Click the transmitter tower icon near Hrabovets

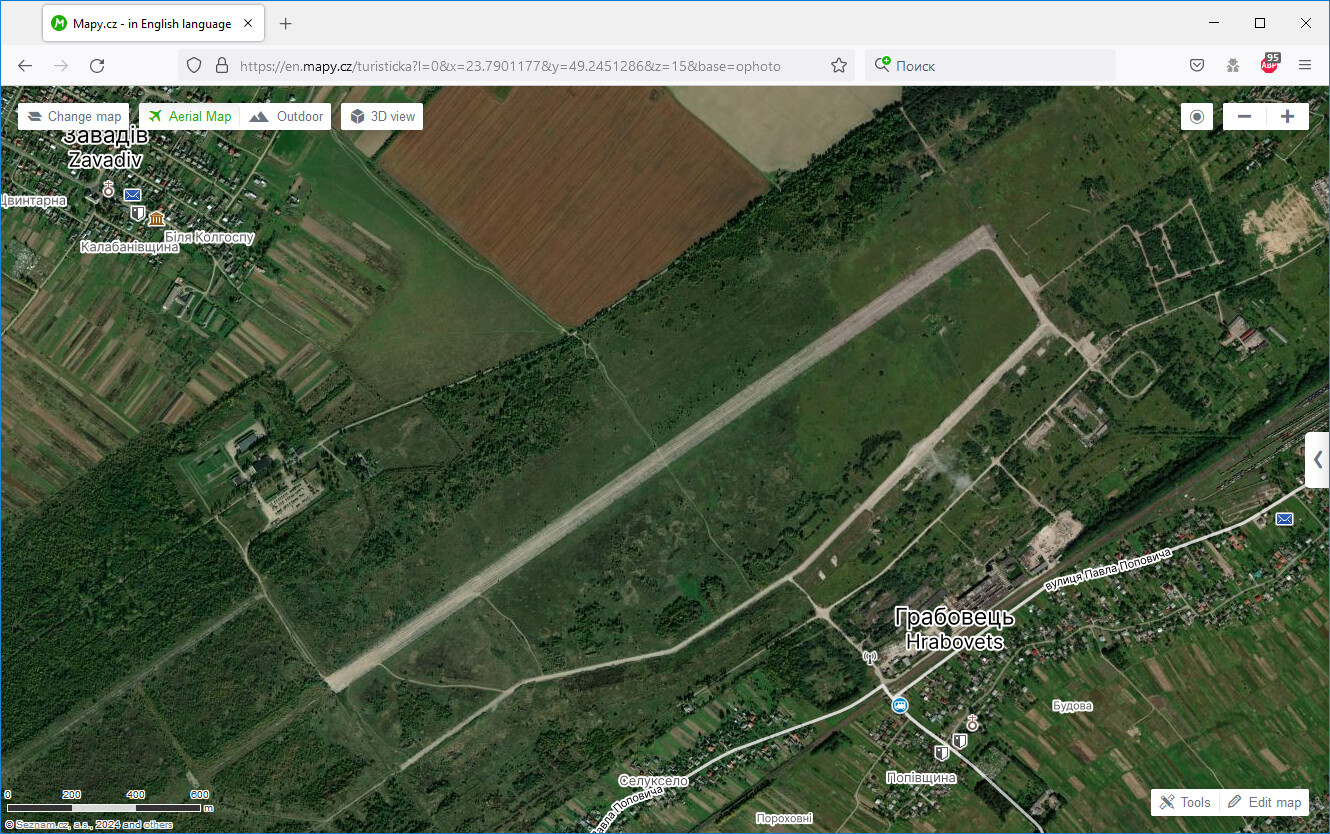tap(869, 657)
